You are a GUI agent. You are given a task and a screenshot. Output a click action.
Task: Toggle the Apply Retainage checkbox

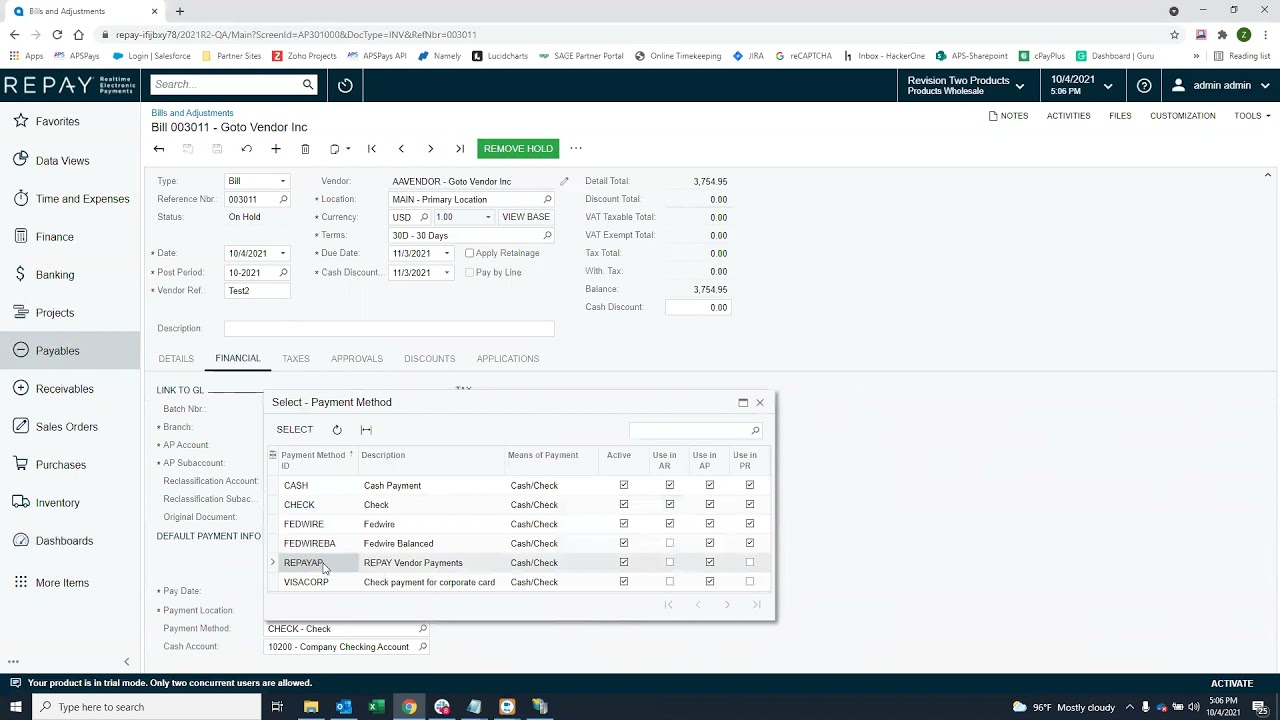click(x=470, y=253)
